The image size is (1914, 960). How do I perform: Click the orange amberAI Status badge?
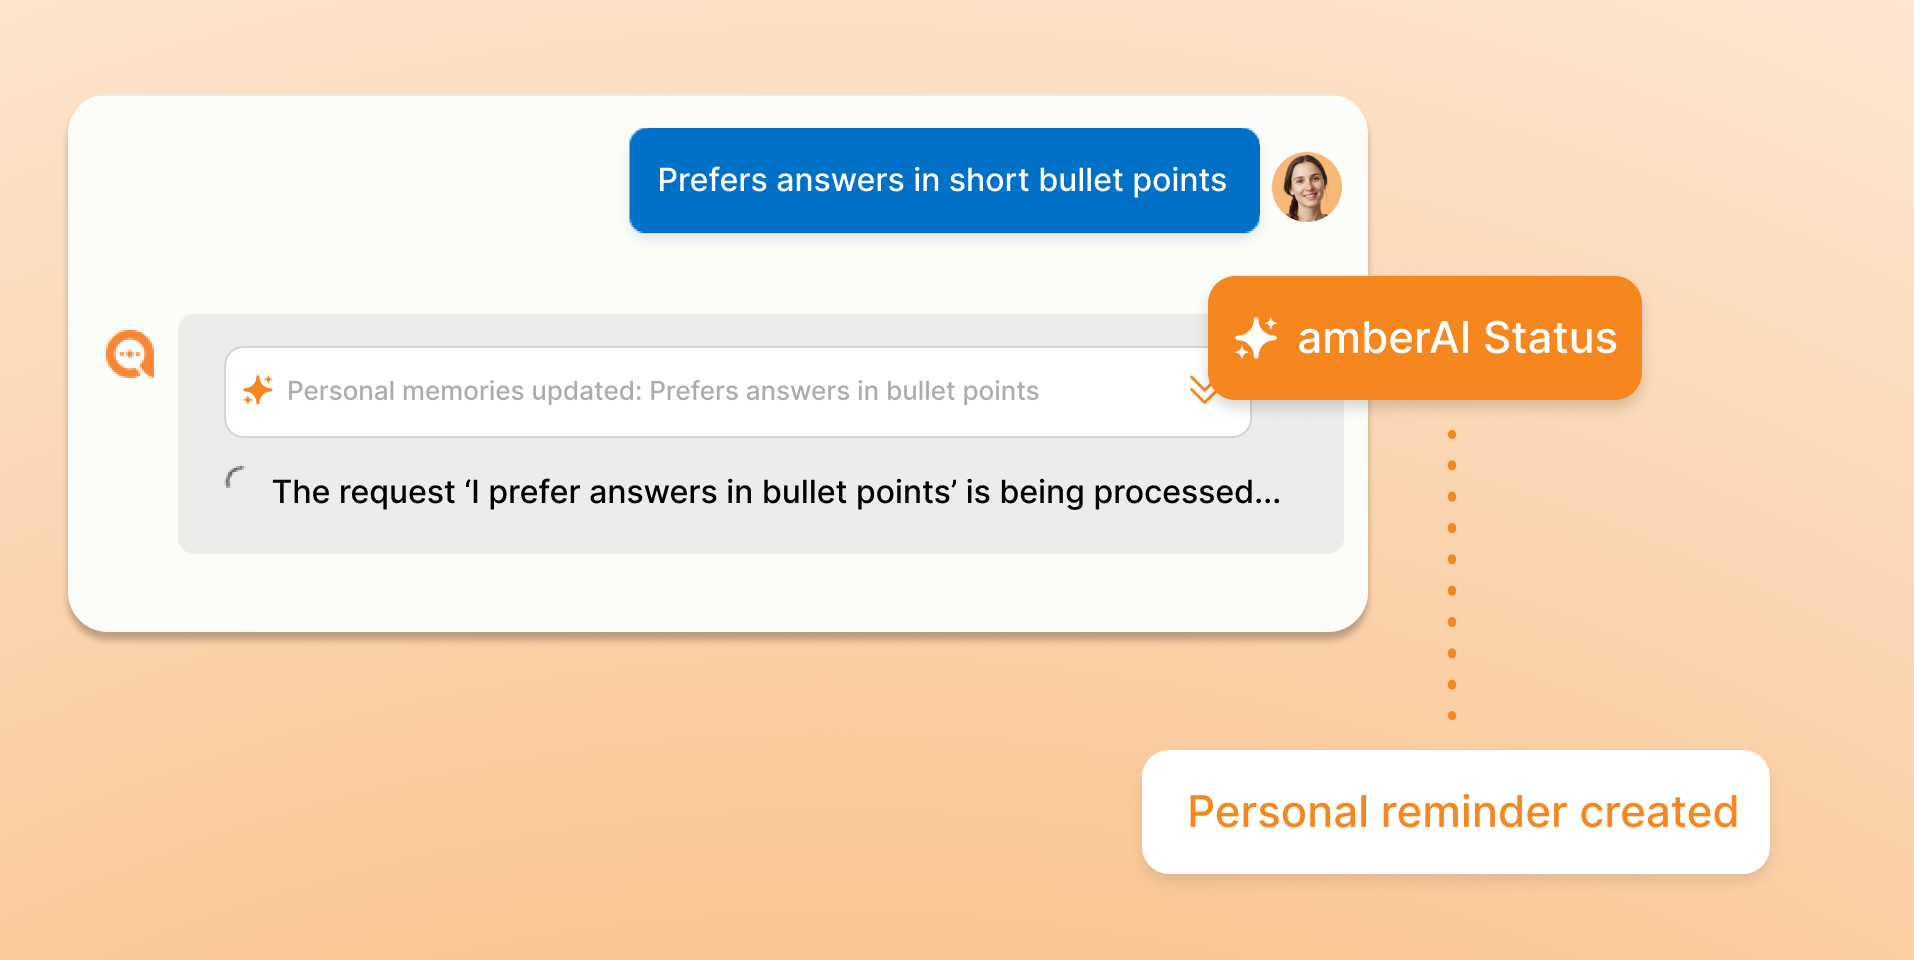(x=1424, y=338)
